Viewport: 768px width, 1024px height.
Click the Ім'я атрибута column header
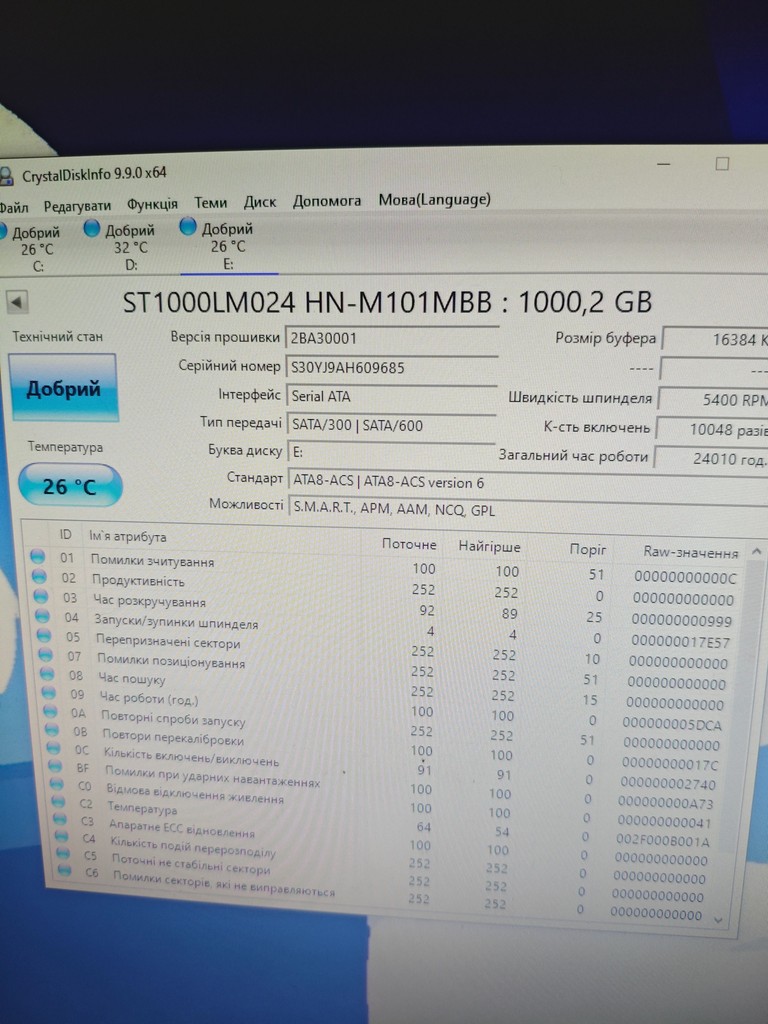(127, 537)
